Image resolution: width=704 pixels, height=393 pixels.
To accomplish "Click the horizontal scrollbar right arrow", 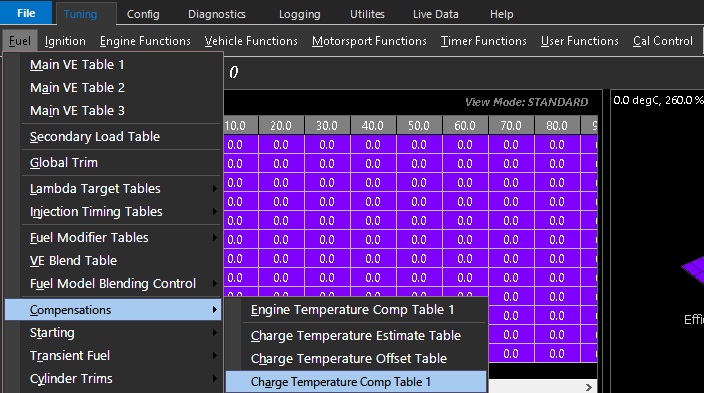I will pos(589,387).
